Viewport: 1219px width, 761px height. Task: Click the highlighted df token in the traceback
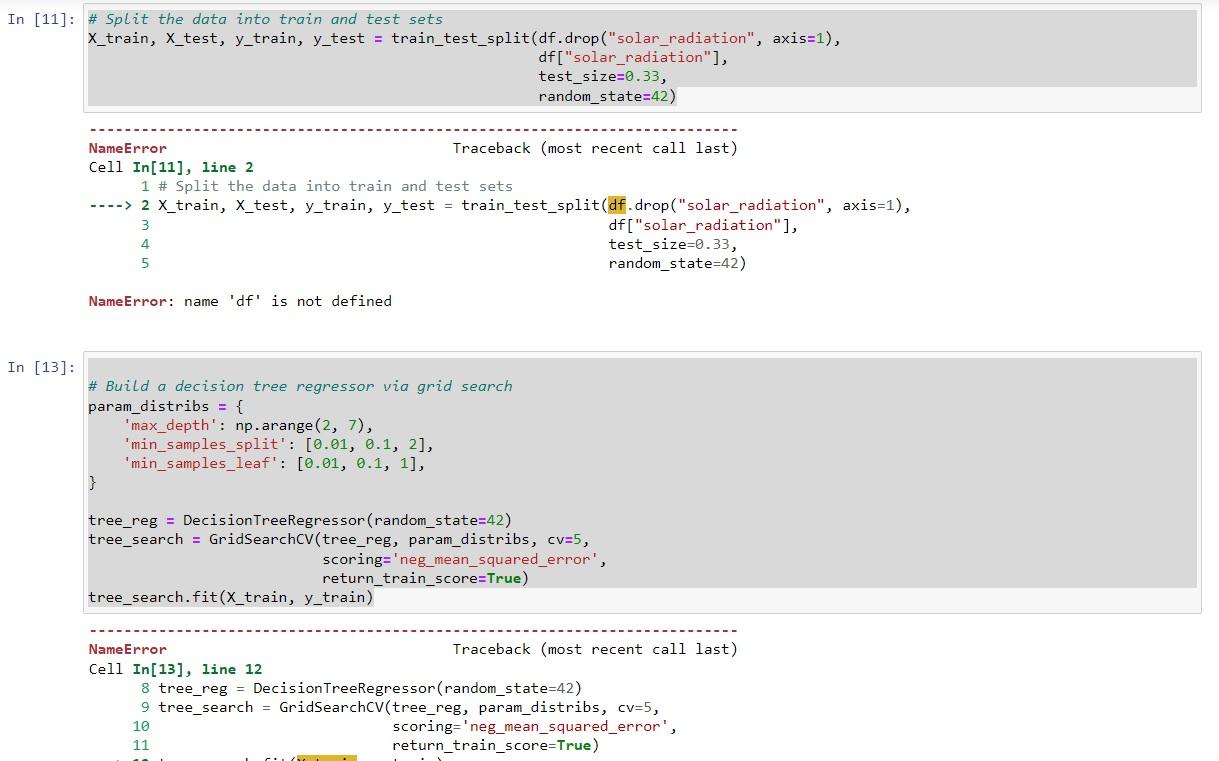[616, 205]
